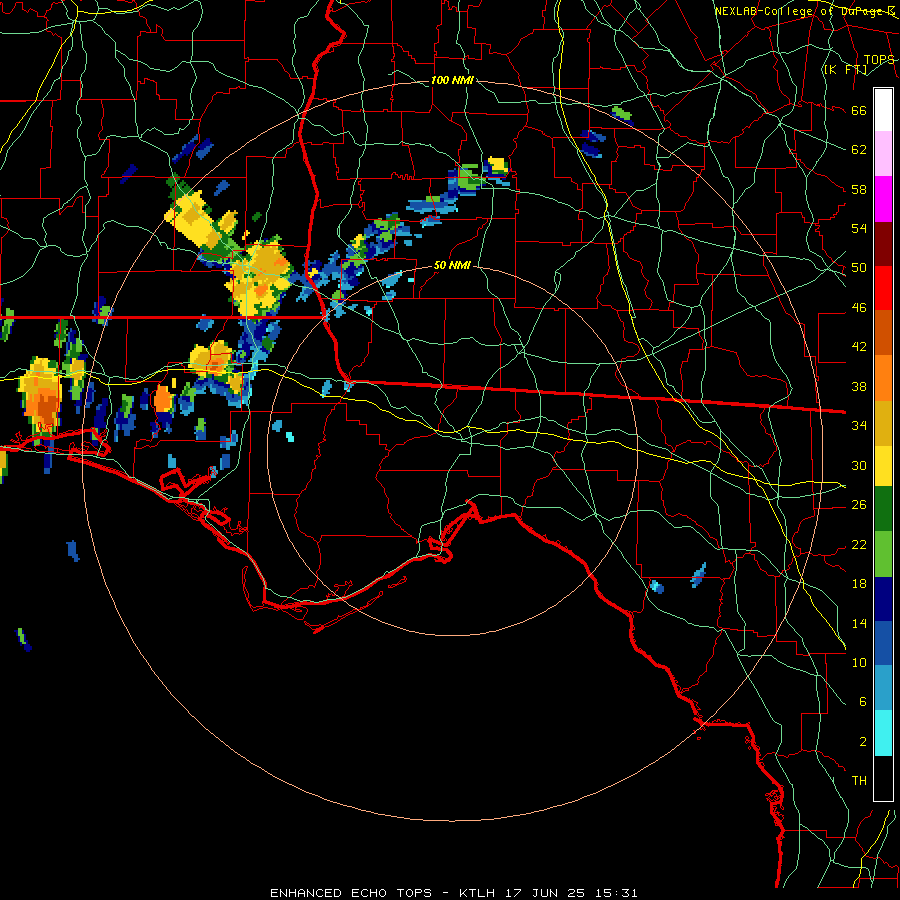Click the "50 NMI" range ring label
The image size is (900, 900).
(x=452, y=265)
